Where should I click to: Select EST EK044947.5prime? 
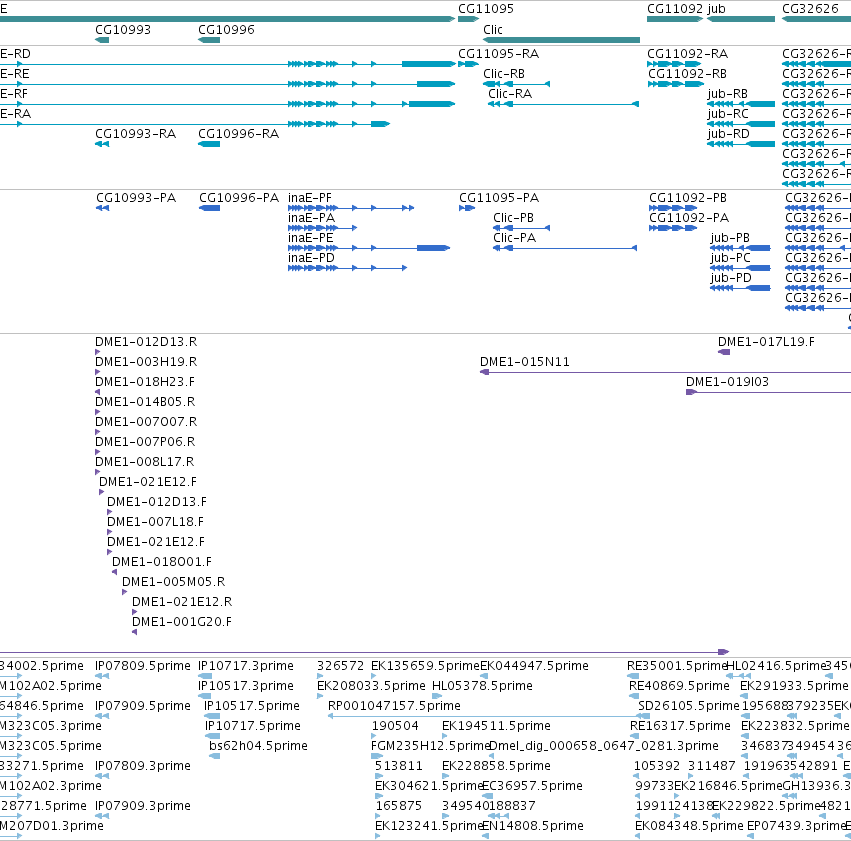point(484,676)
